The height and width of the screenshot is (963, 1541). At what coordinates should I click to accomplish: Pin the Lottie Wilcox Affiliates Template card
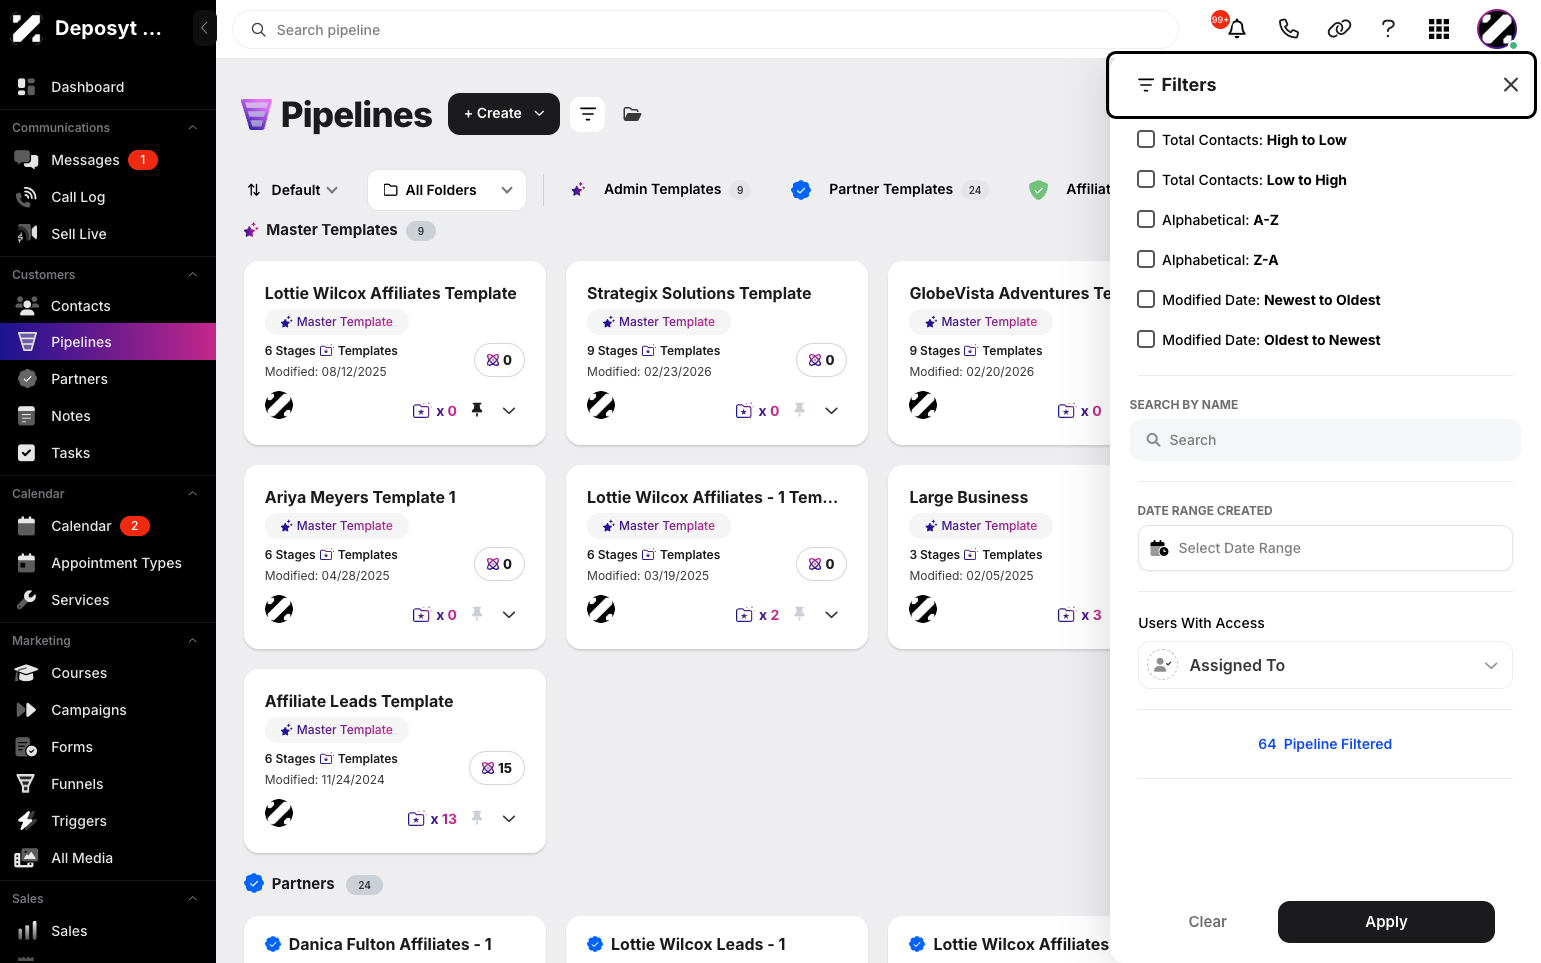(477, 410)
